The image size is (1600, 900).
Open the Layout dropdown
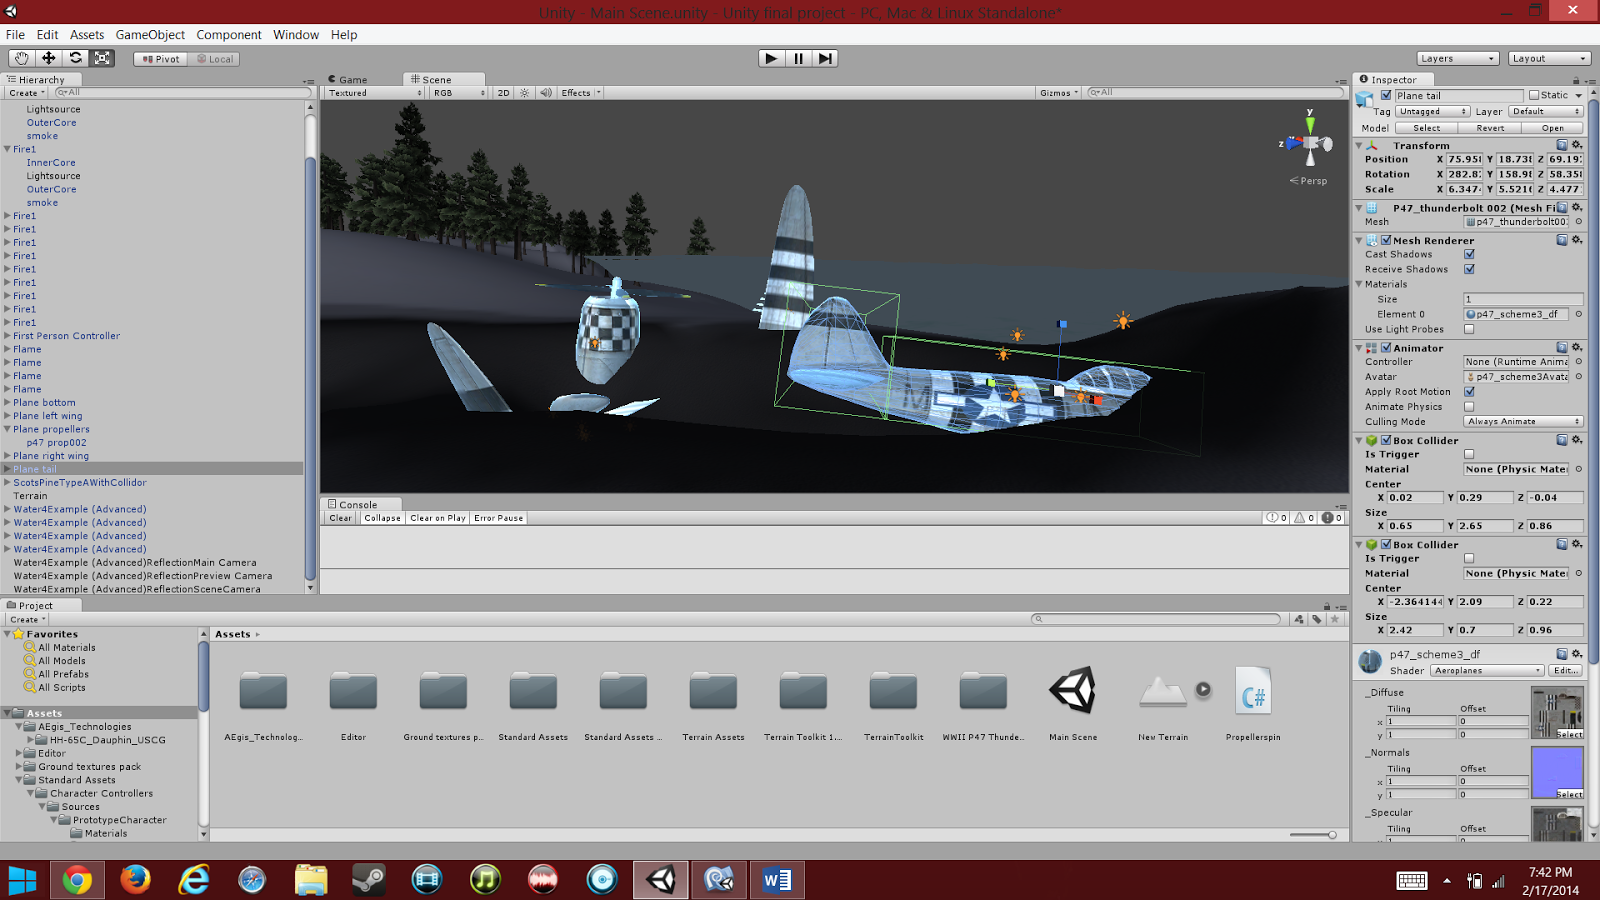(x=1549, y=59)
